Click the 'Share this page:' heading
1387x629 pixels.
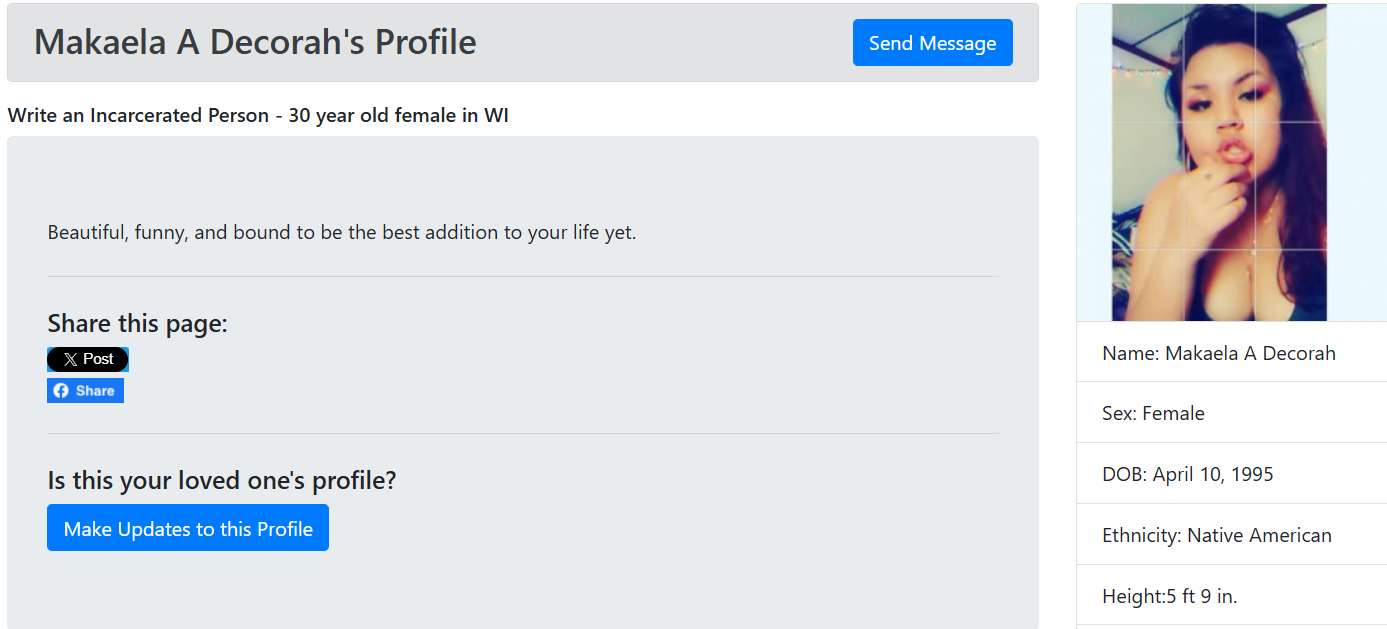coord(138,323)
